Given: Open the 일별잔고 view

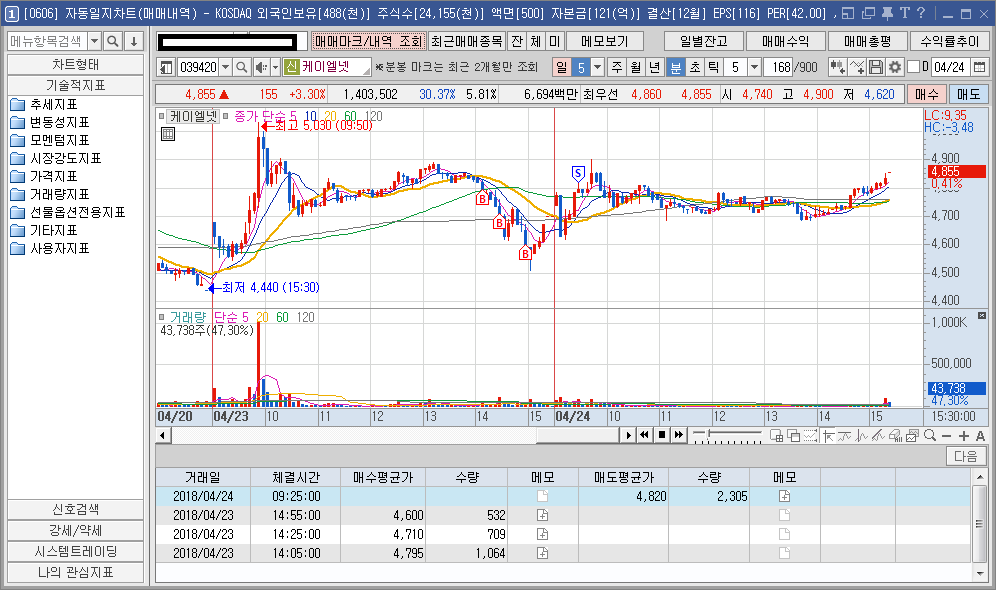Looking at the screenshot, I should pos(704,41).
